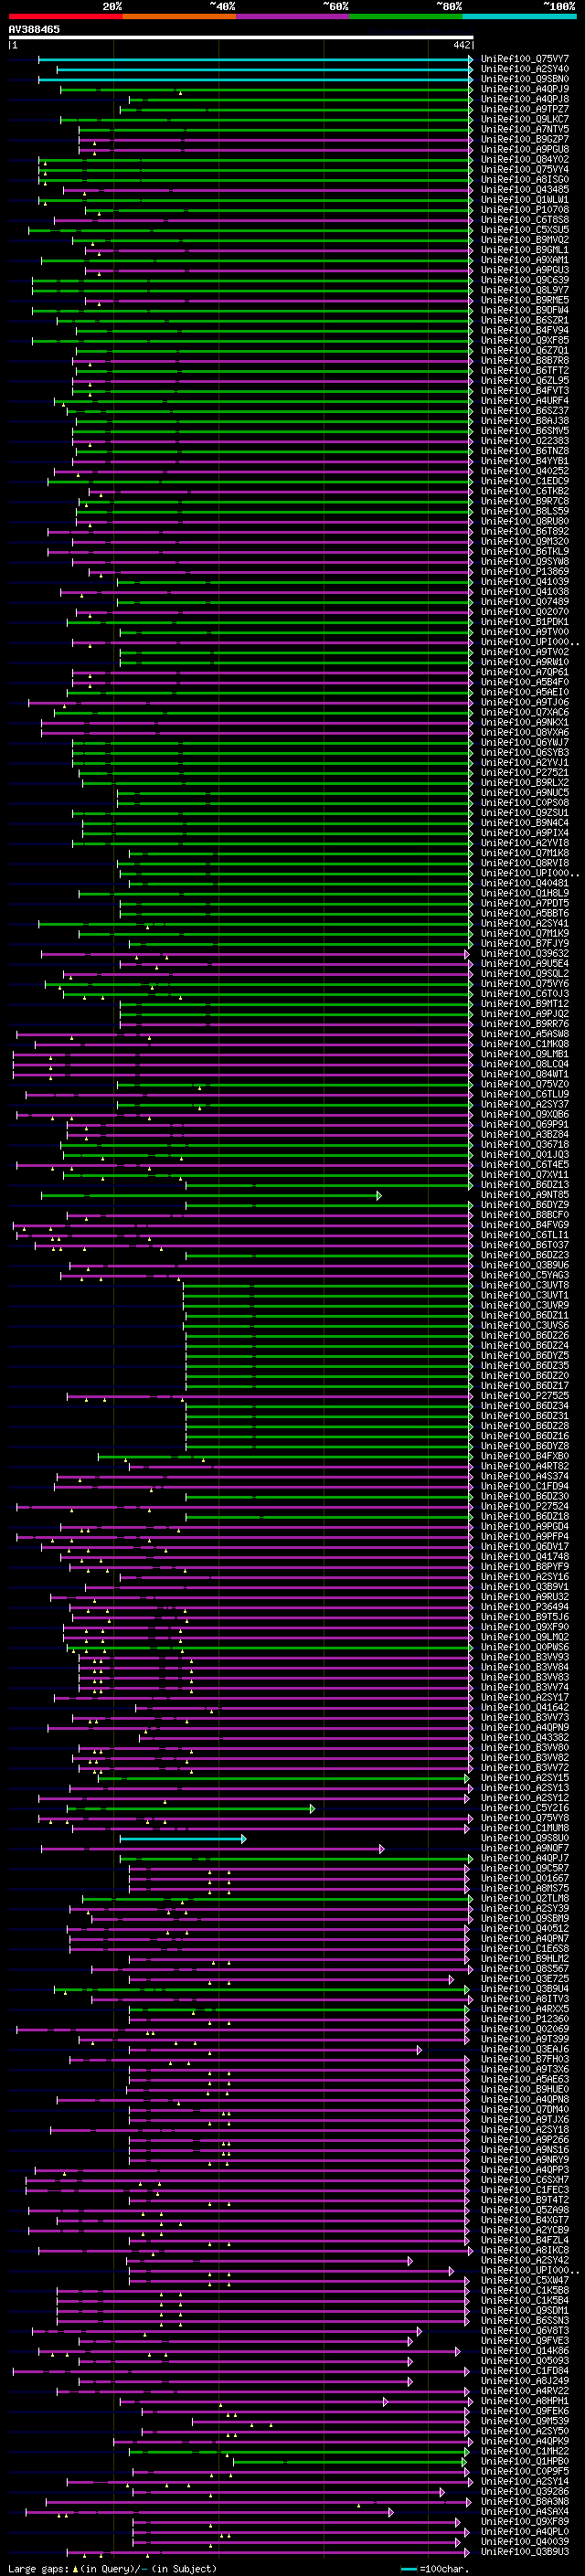Screen dimensions: 585x2576
Task: Select the short green bar for UniRef100_A9NT85
Action: pyautogui.click(x=211, y=1196)
